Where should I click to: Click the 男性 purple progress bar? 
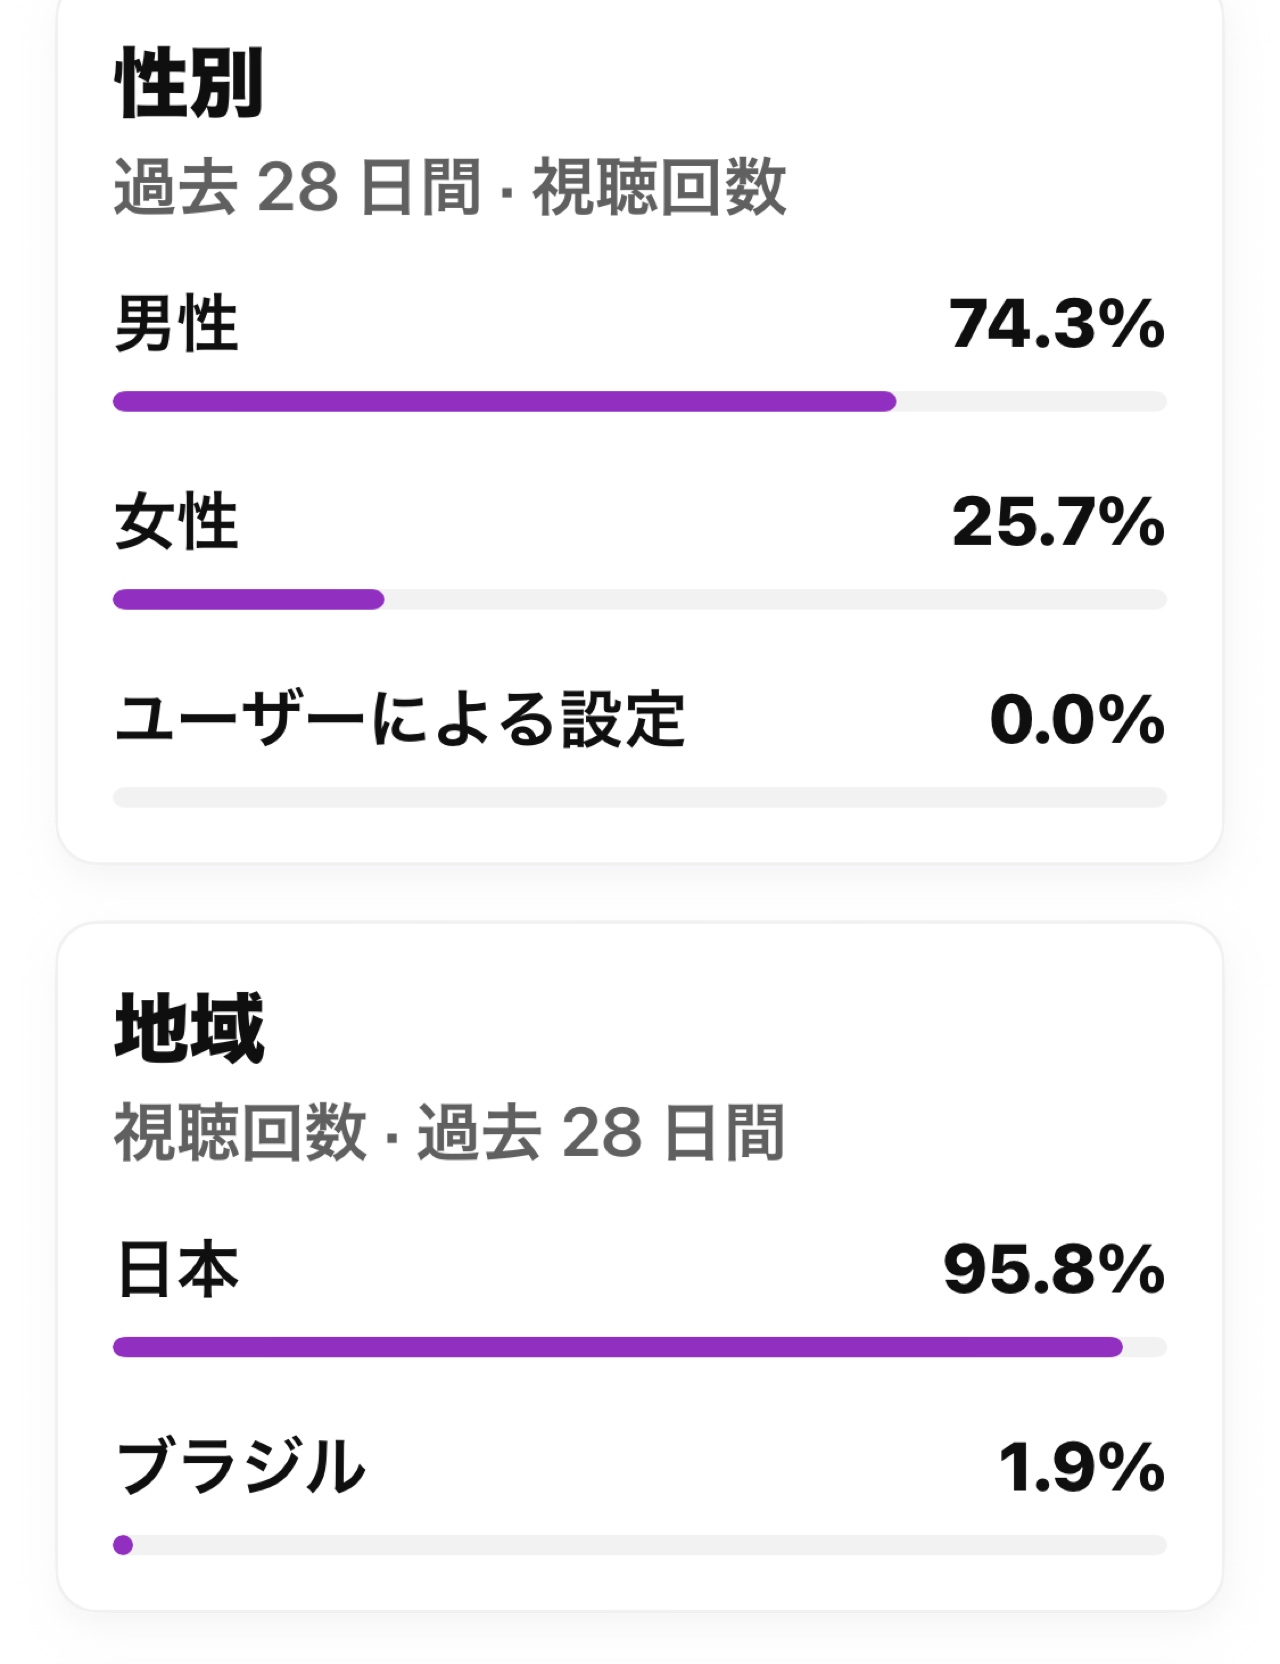pos(505,402)
